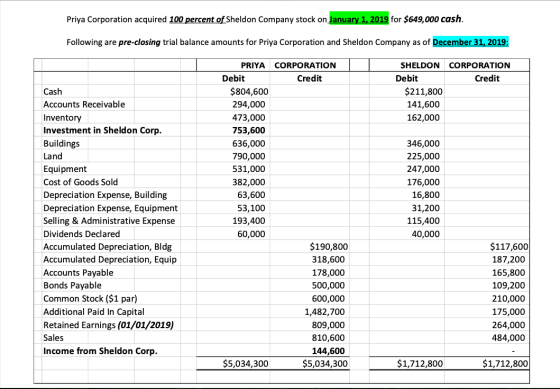Select the 'Bonds Payable' label
This screenshot has height=389, width=560.
pyautogui.click(x=72, y=286)
